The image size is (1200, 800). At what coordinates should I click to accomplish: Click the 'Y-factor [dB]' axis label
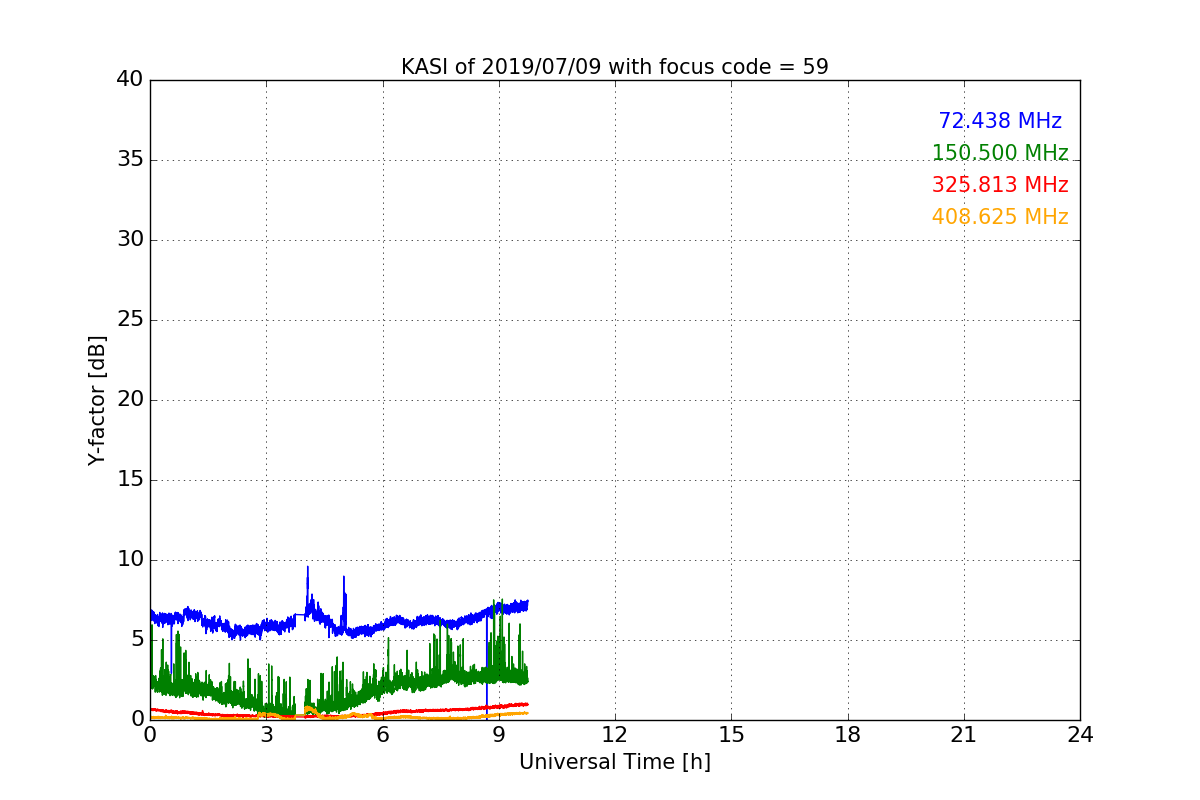[x=97, y=400]
